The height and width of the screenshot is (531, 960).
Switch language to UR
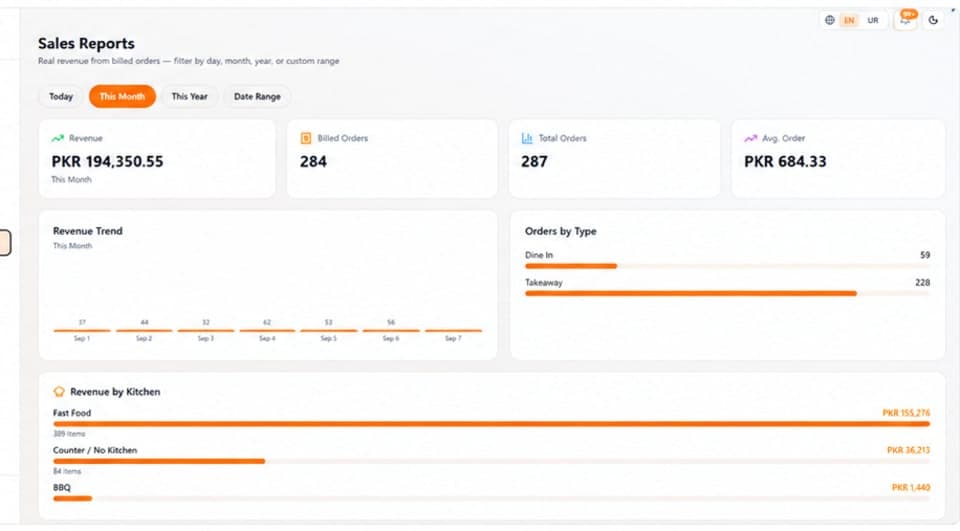(x=873, y=20)
